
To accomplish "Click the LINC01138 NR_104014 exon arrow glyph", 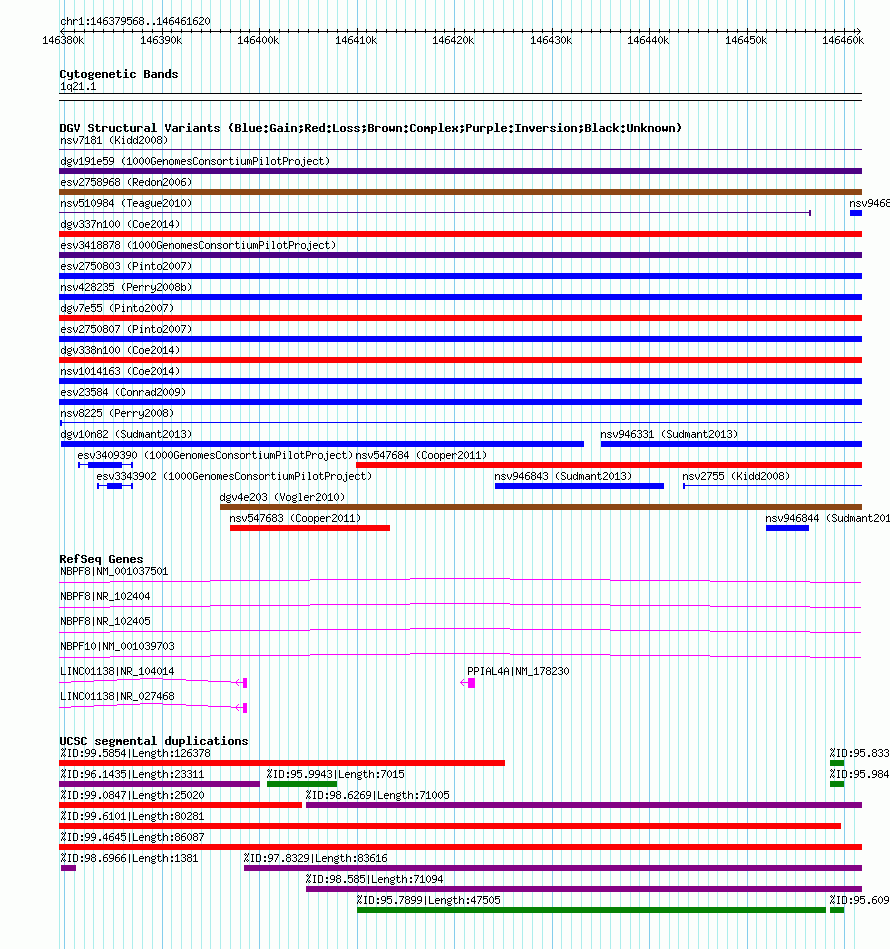I will click(241, 683).
